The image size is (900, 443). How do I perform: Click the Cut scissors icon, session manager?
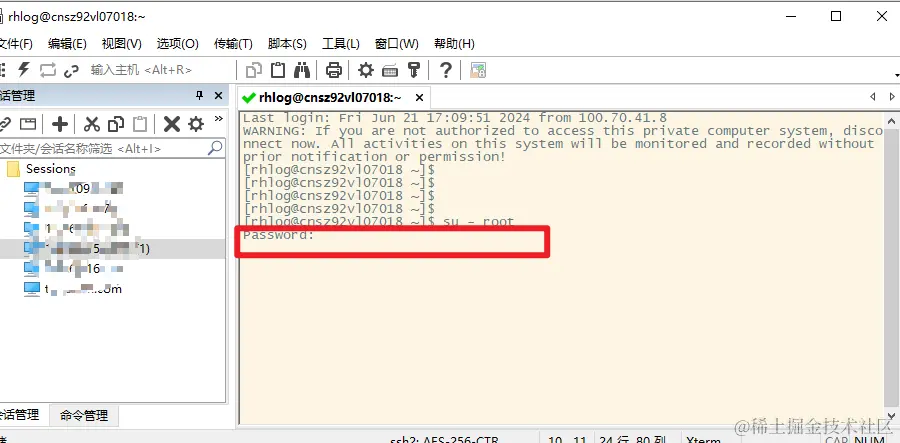[92, 124]
